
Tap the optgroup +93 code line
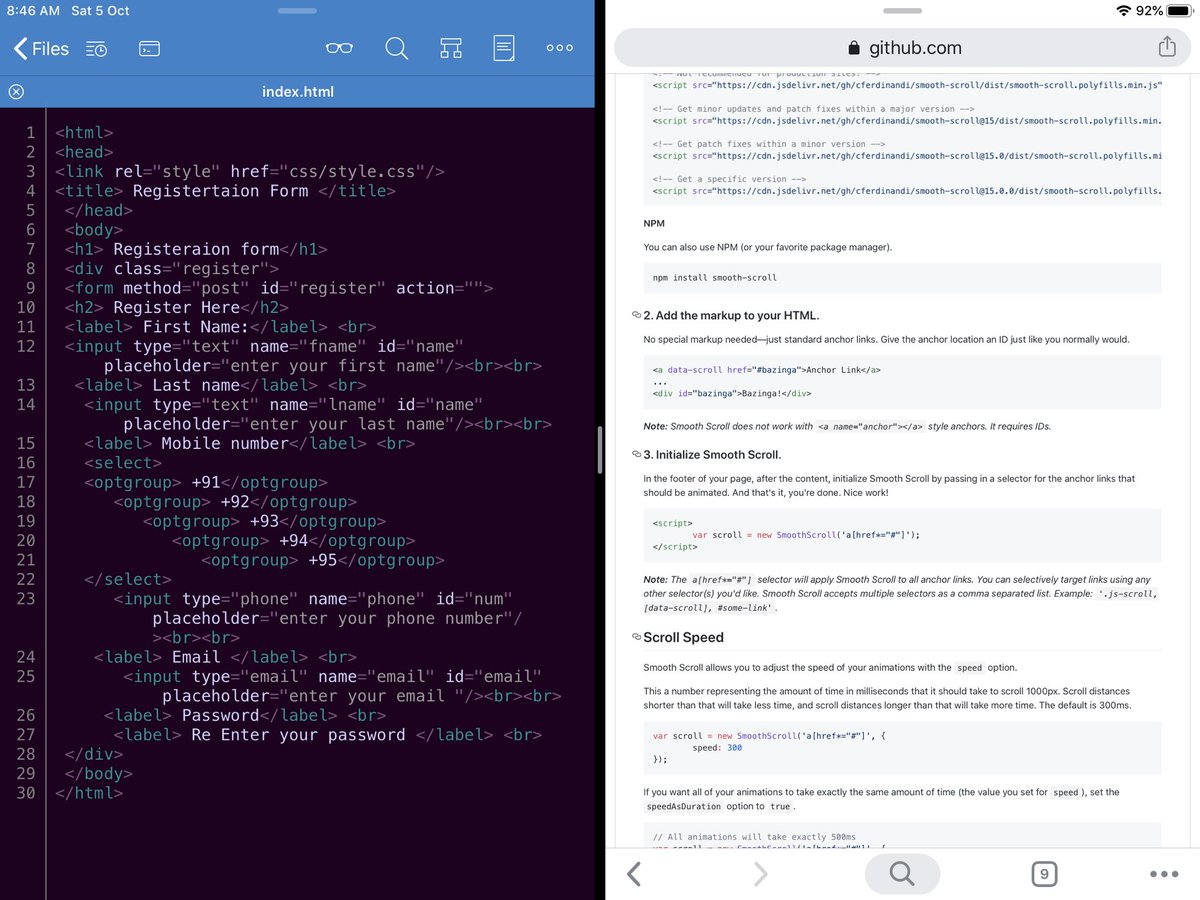(x=264, y=521)
